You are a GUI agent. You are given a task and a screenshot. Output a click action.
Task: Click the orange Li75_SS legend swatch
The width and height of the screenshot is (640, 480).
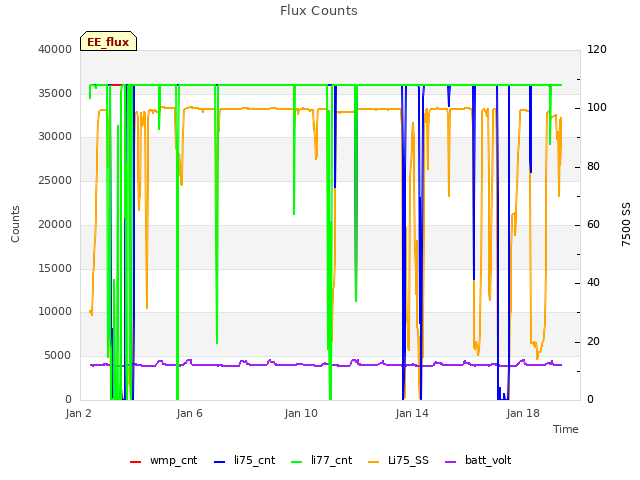[374, 462]
